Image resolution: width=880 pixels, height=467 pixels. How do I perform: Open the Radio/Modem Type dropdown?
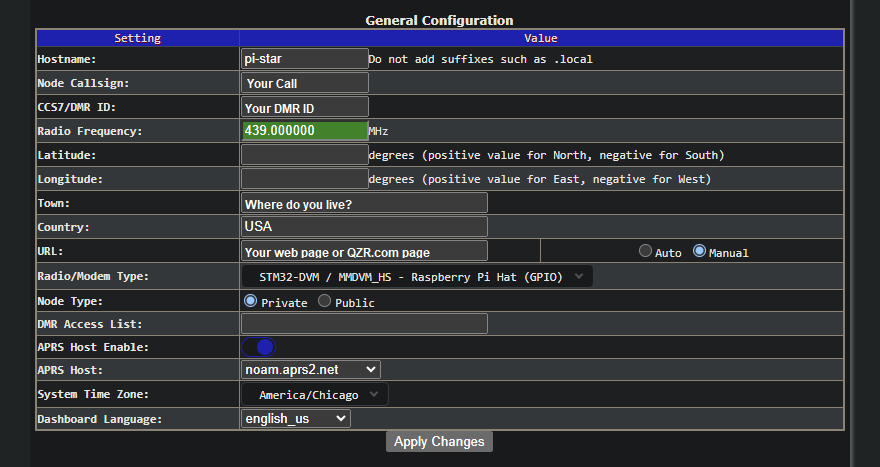[417, 276]
